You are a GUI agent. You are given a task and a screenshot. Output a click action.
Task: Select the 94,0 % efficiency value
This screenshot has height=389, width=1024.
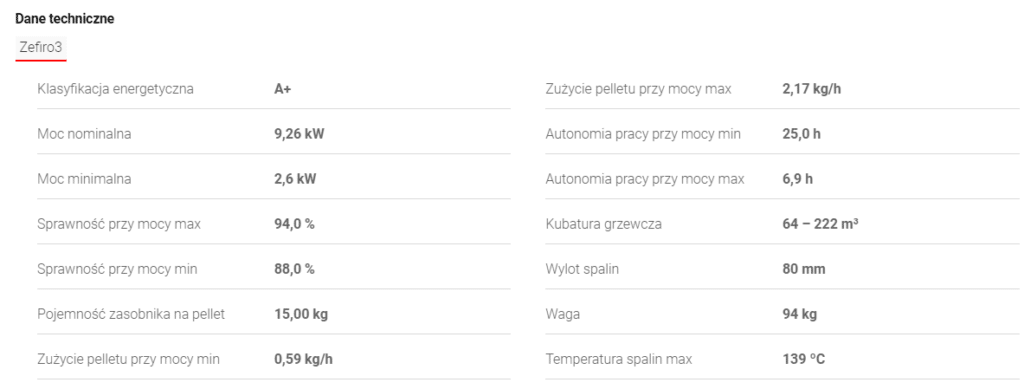click(295, 224)
